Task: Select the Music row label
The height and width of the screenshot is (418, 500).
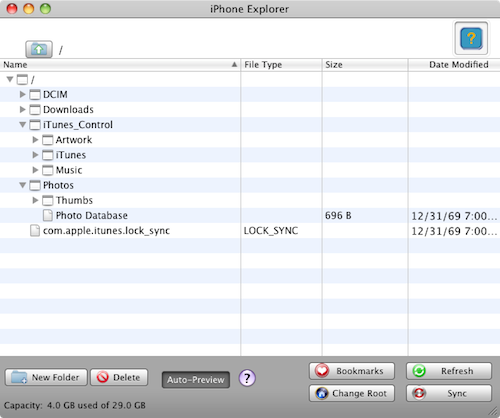Action: point(69,170)
